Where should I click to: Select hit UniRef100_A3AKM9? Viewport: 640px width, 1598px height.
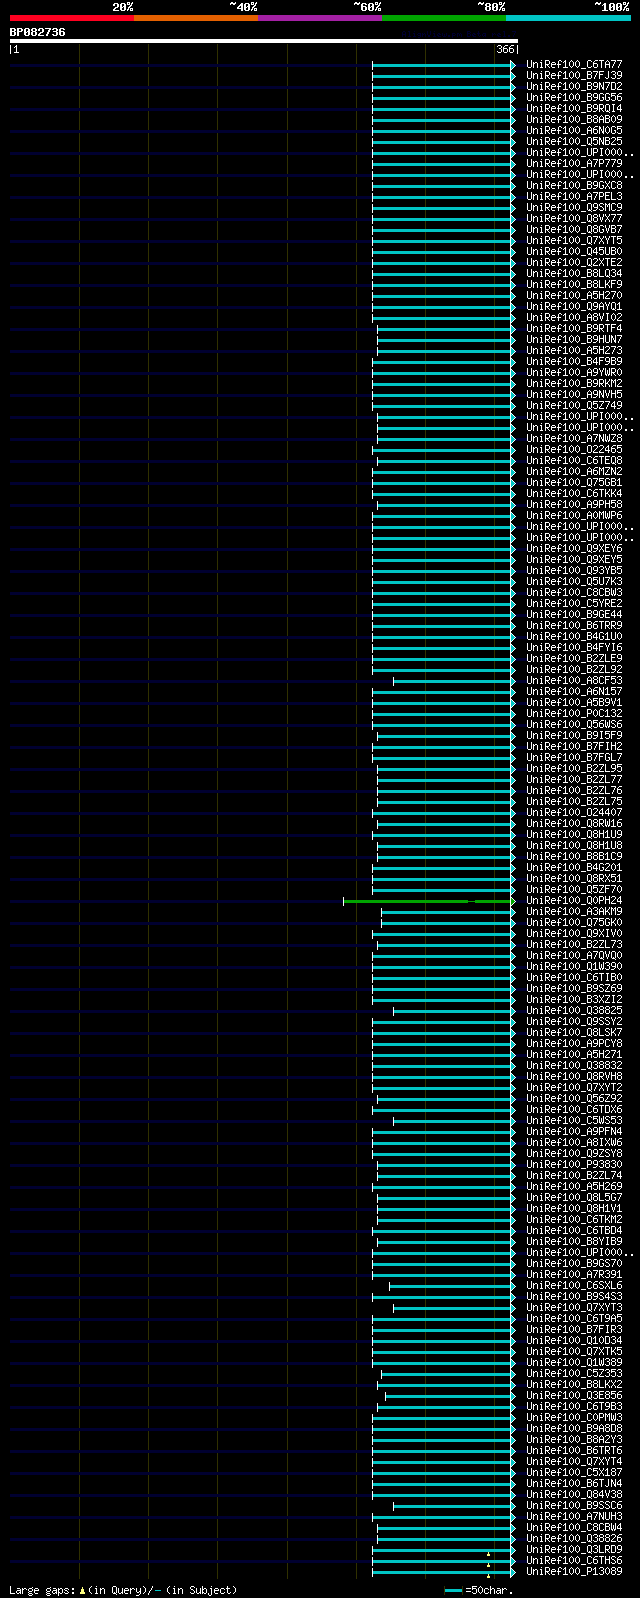coord(574,912)
